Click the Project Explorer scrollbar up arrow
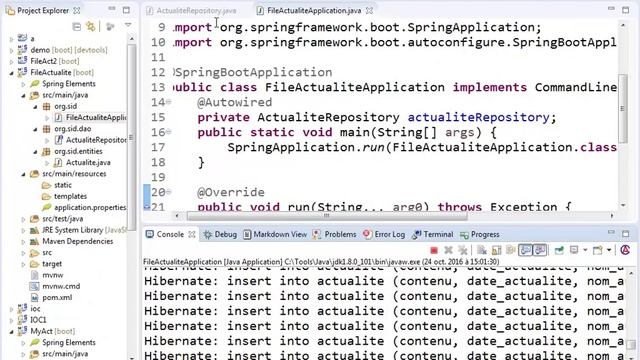 click(x=131, y=39)
